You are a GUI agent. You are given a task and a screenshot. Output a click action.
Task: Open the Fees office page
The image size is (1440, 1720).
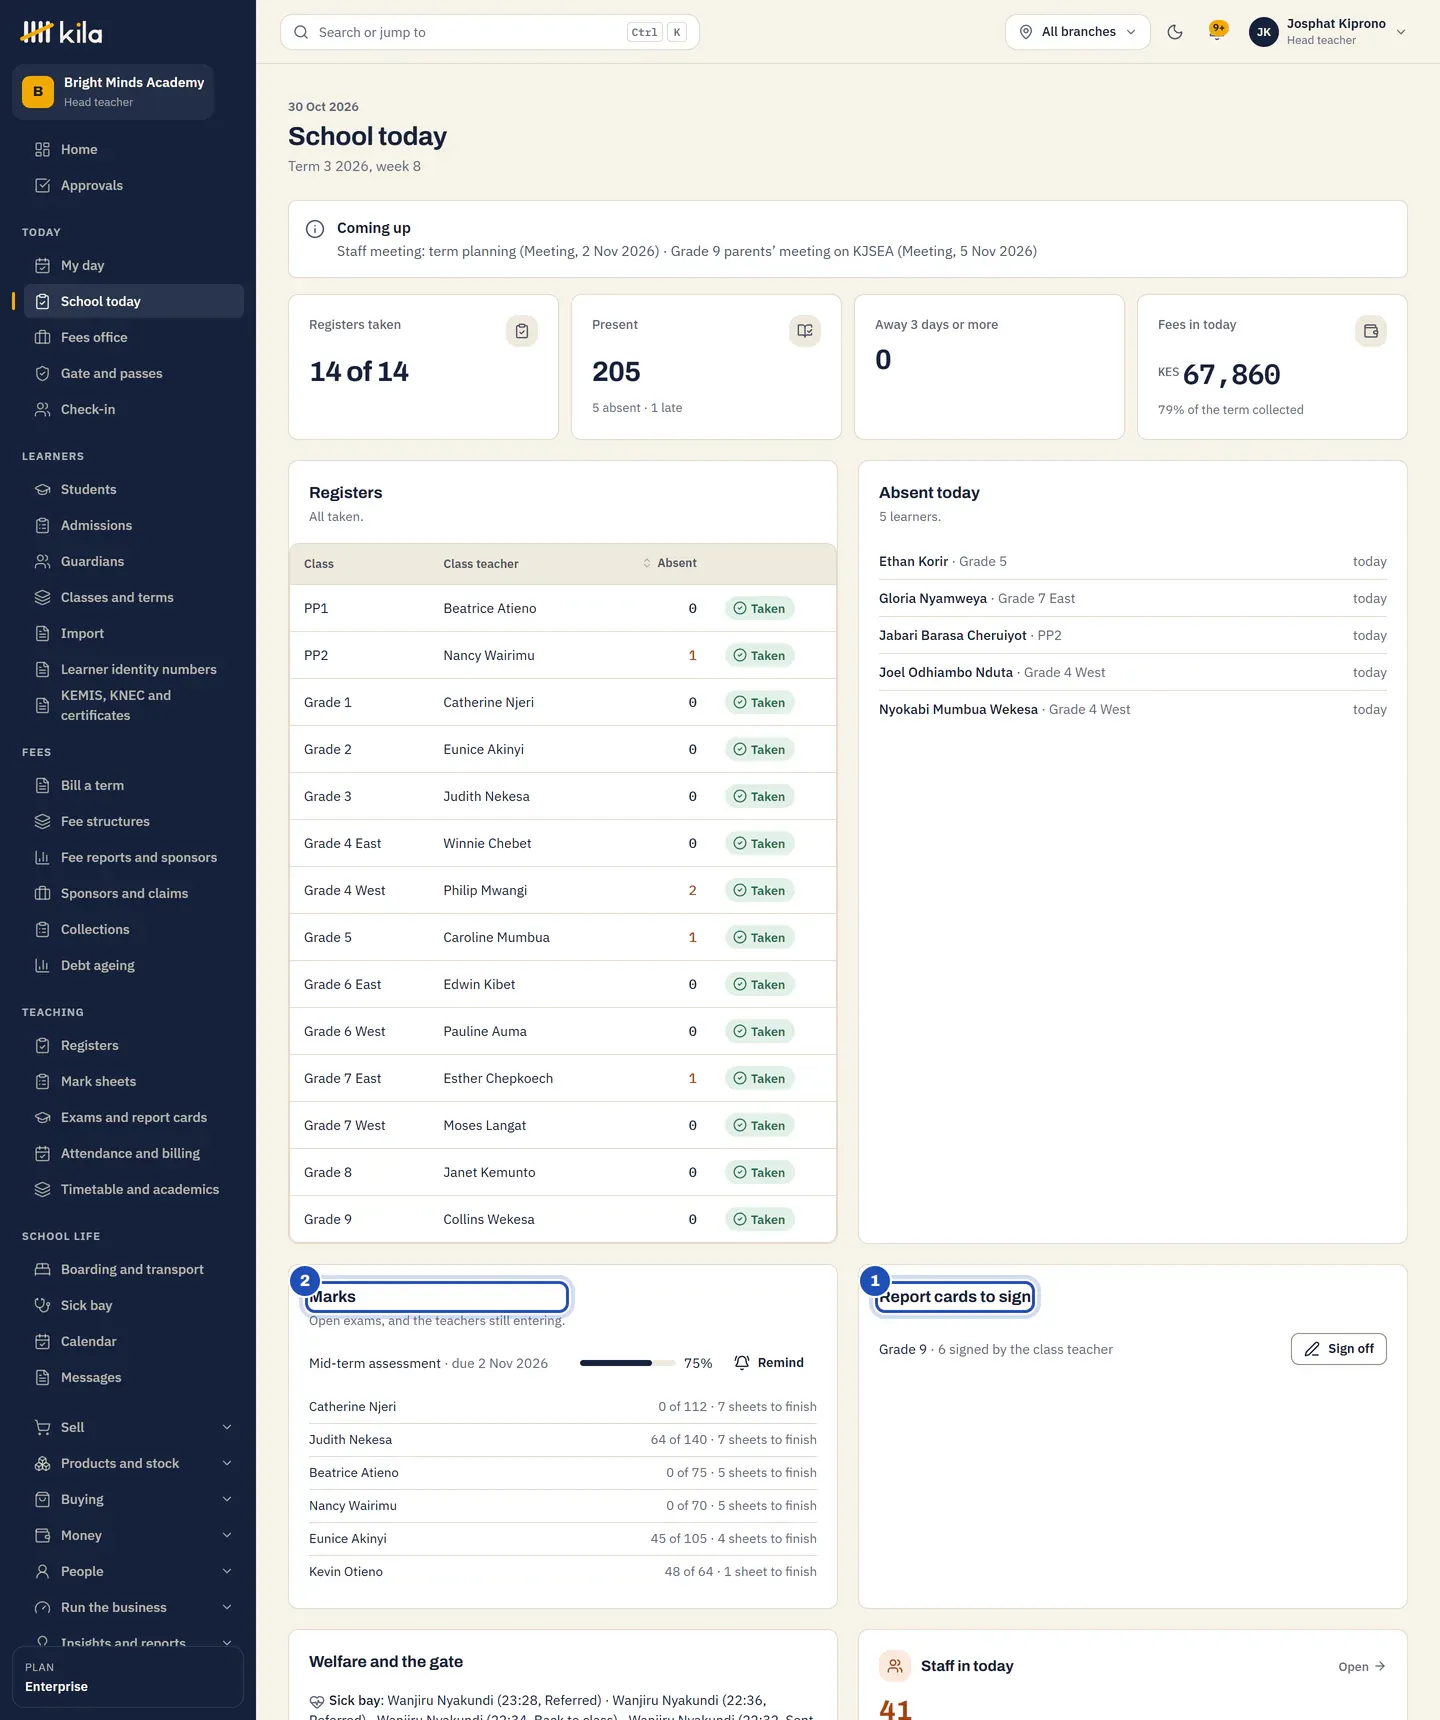click(133, 337)
